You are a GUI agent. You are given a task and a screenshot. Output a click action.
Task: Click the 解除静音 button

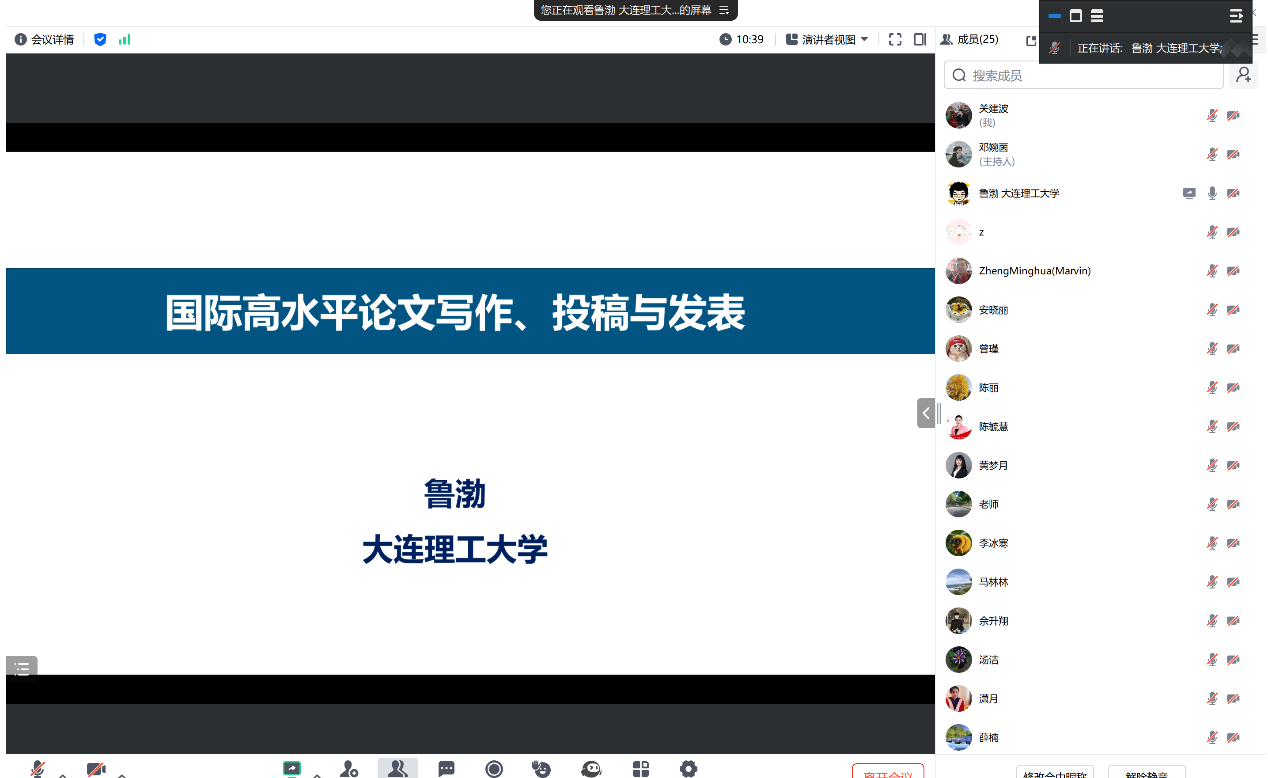(x=1146, y=773)
